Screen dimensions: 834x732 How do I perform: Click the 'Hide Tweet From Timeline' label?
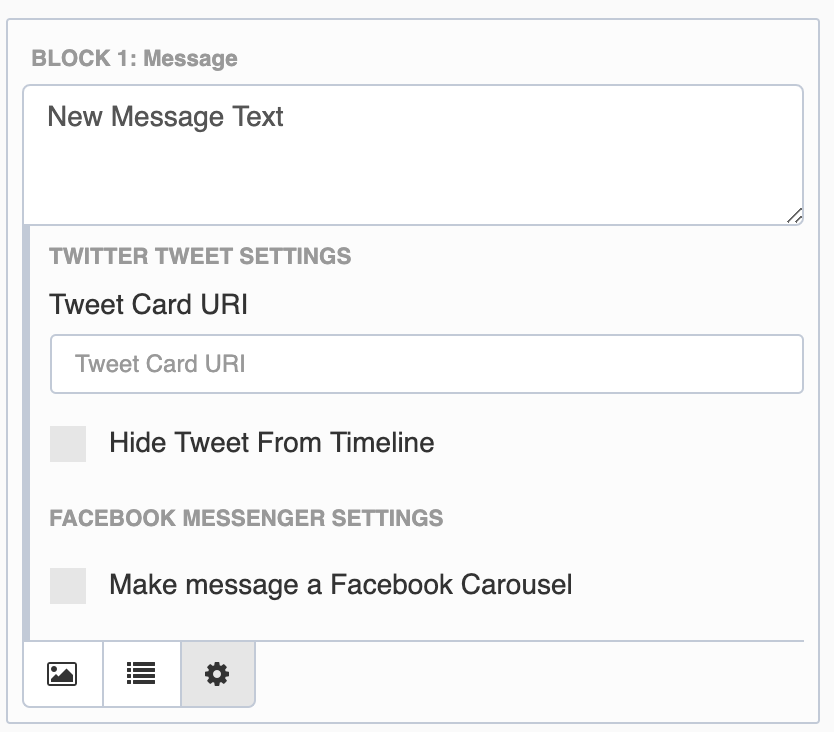(272, 443)
